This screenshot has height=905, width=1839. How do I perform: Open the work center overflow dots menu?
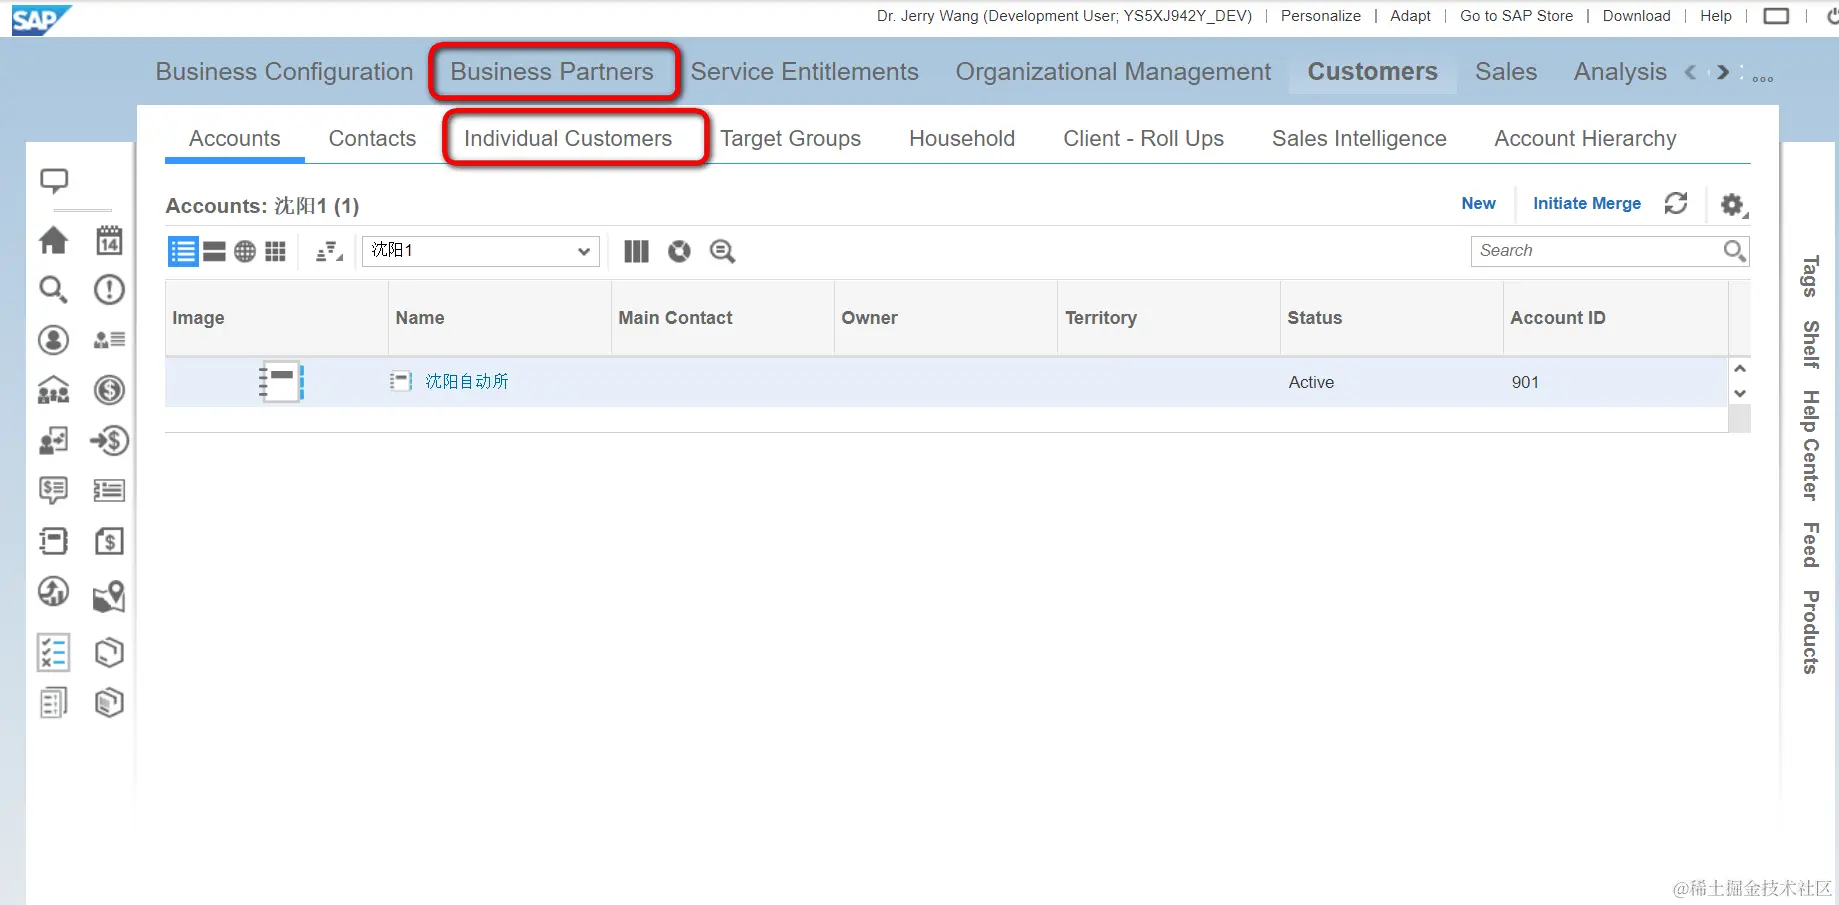point(1763,79)
